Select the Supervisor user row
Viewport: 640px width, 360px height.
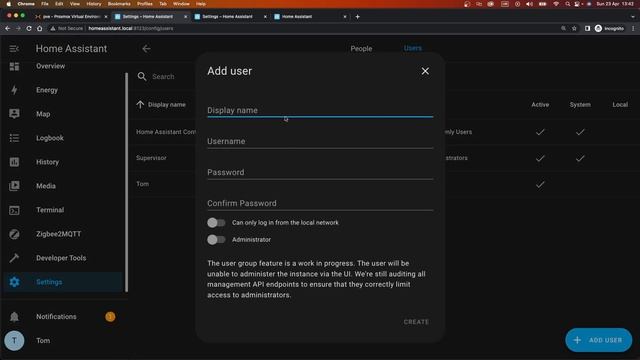coord(151,158)
